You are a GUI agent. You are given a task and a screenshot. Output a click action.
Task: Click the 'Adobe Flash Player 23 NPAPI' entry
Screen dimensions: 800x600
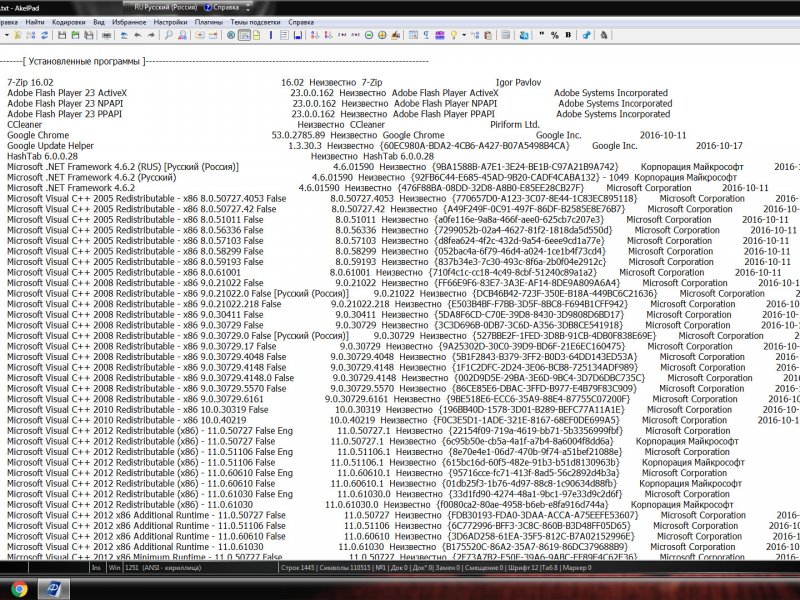point(65,104)
